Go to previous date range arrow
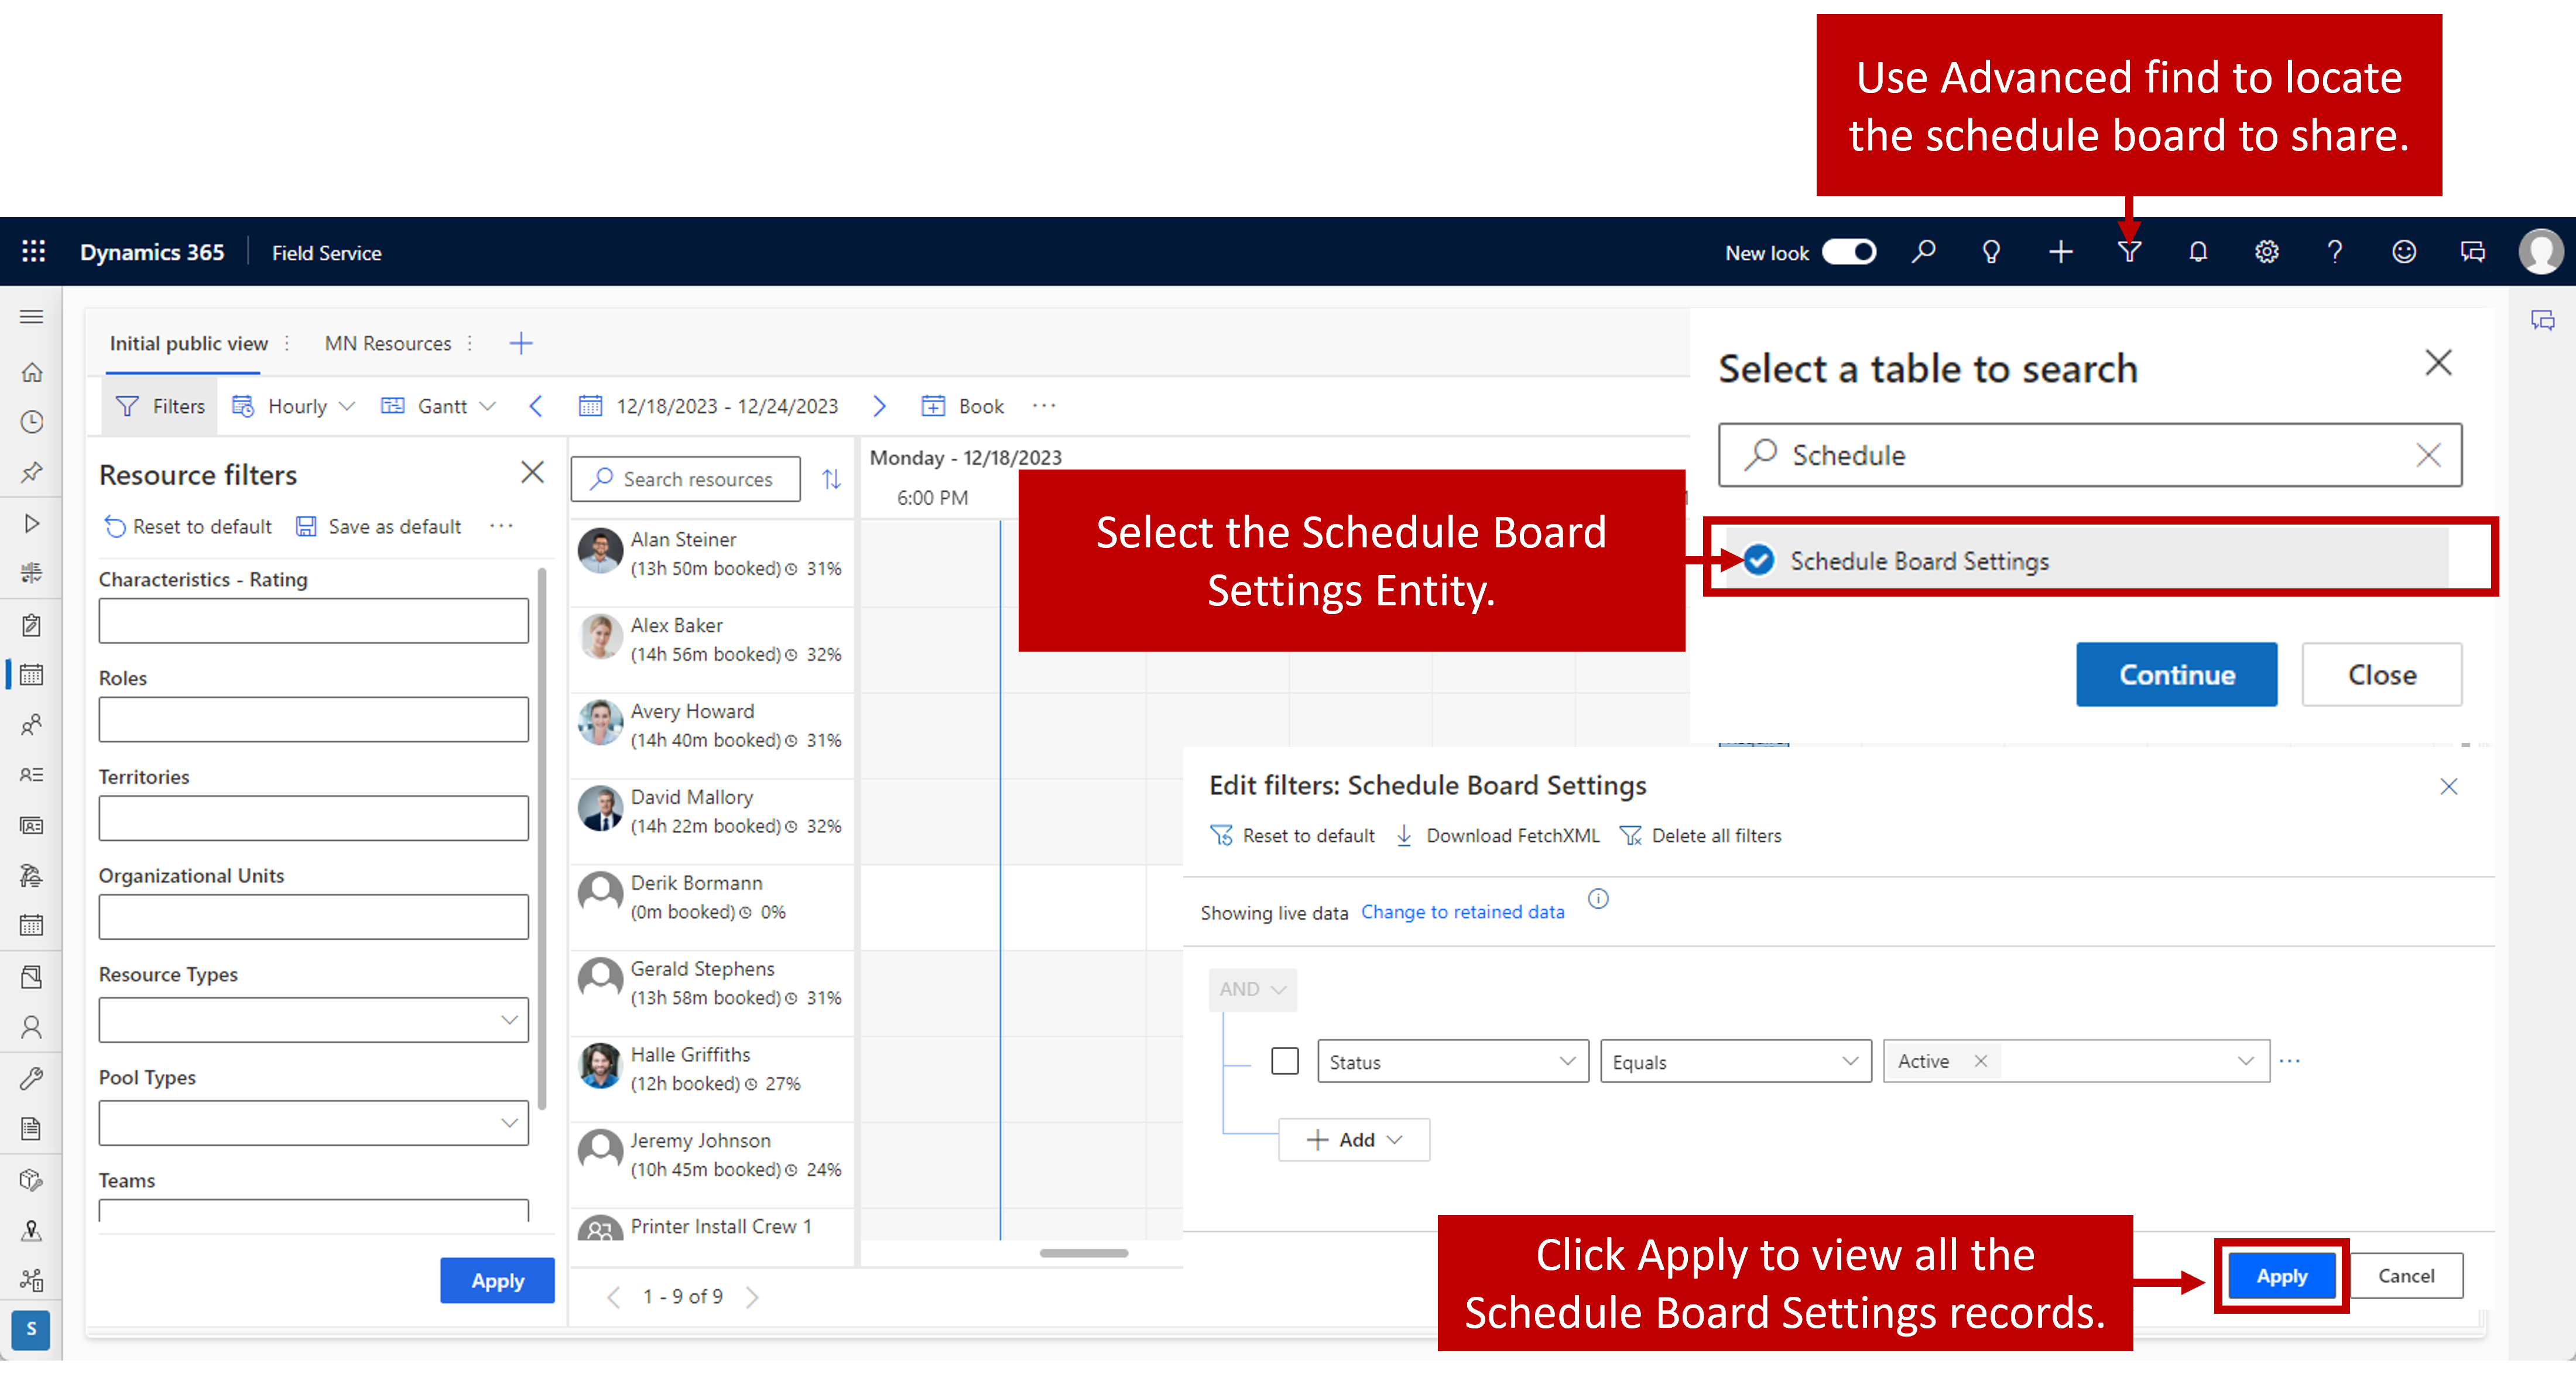 536,406
